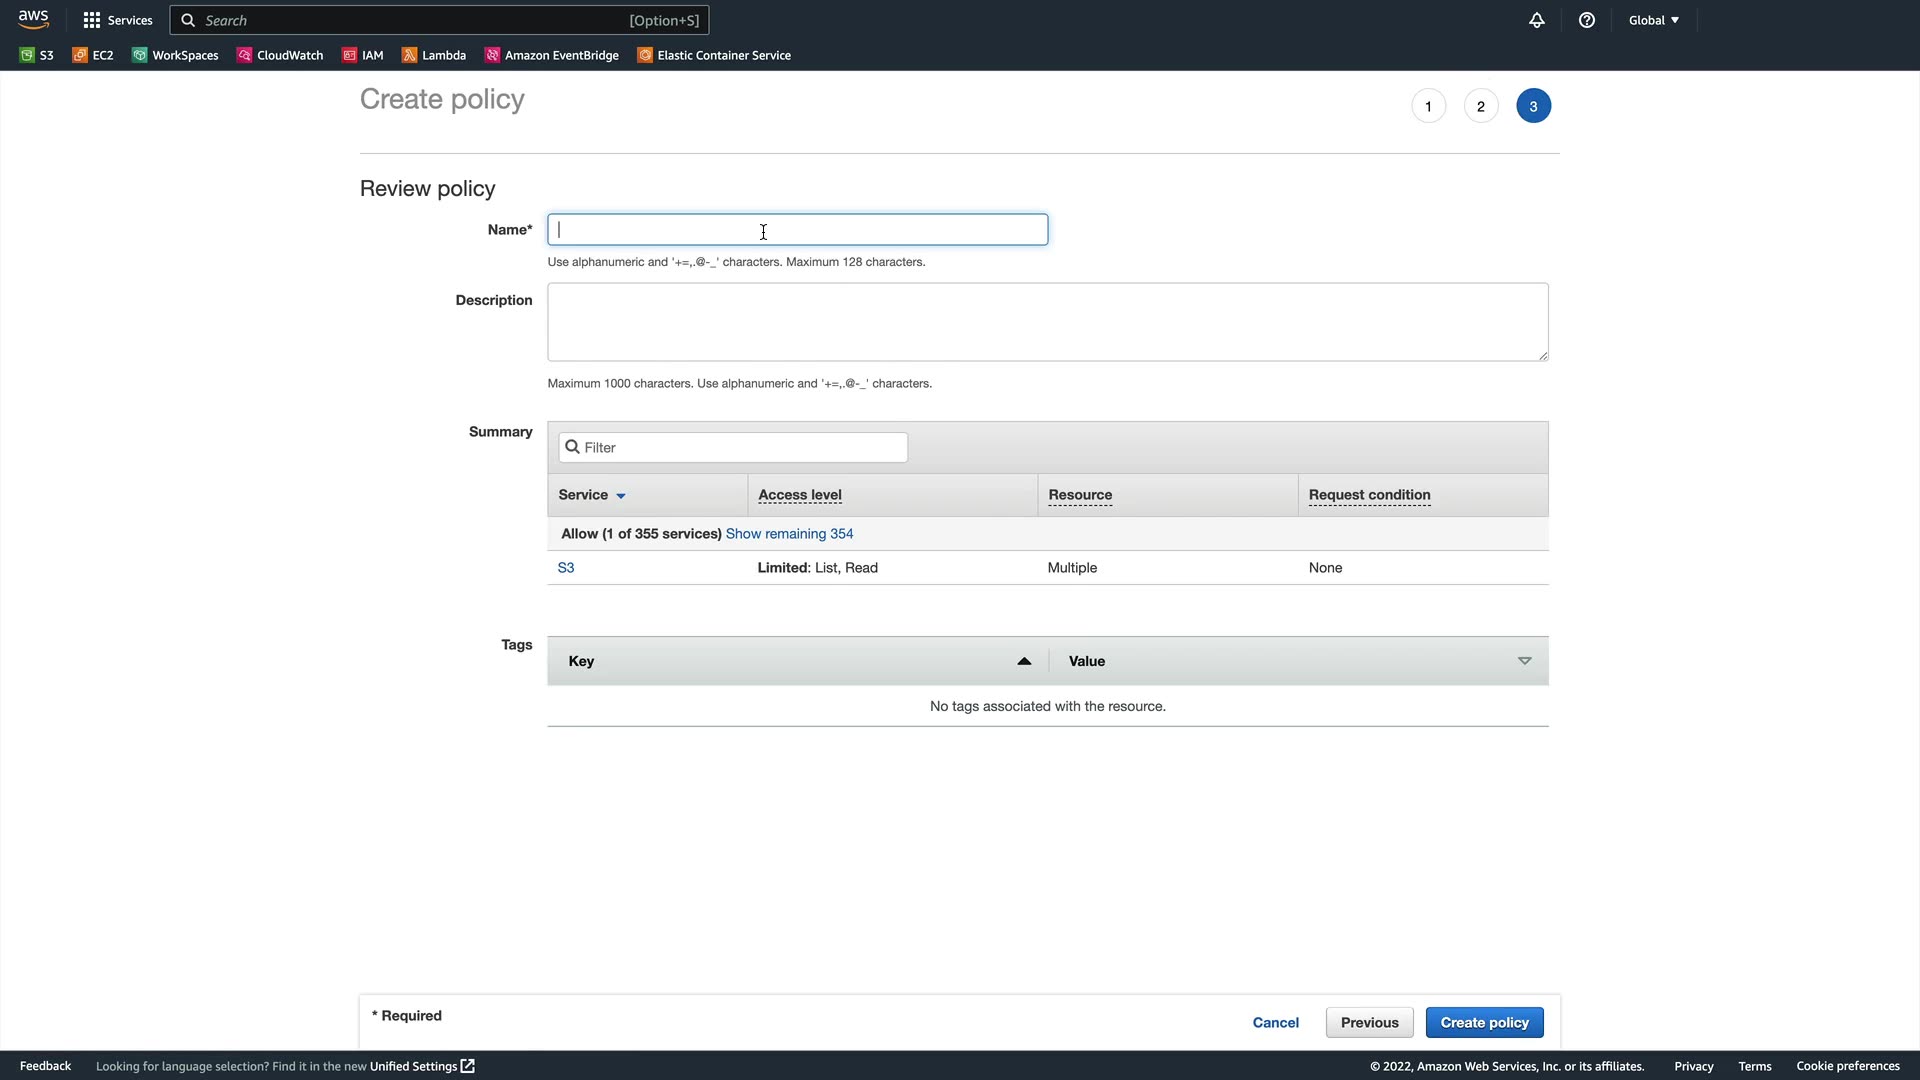The width and height of the screenshot is (1920, 1080).
Task: Open the help question mark icon
Action: 1586,20
